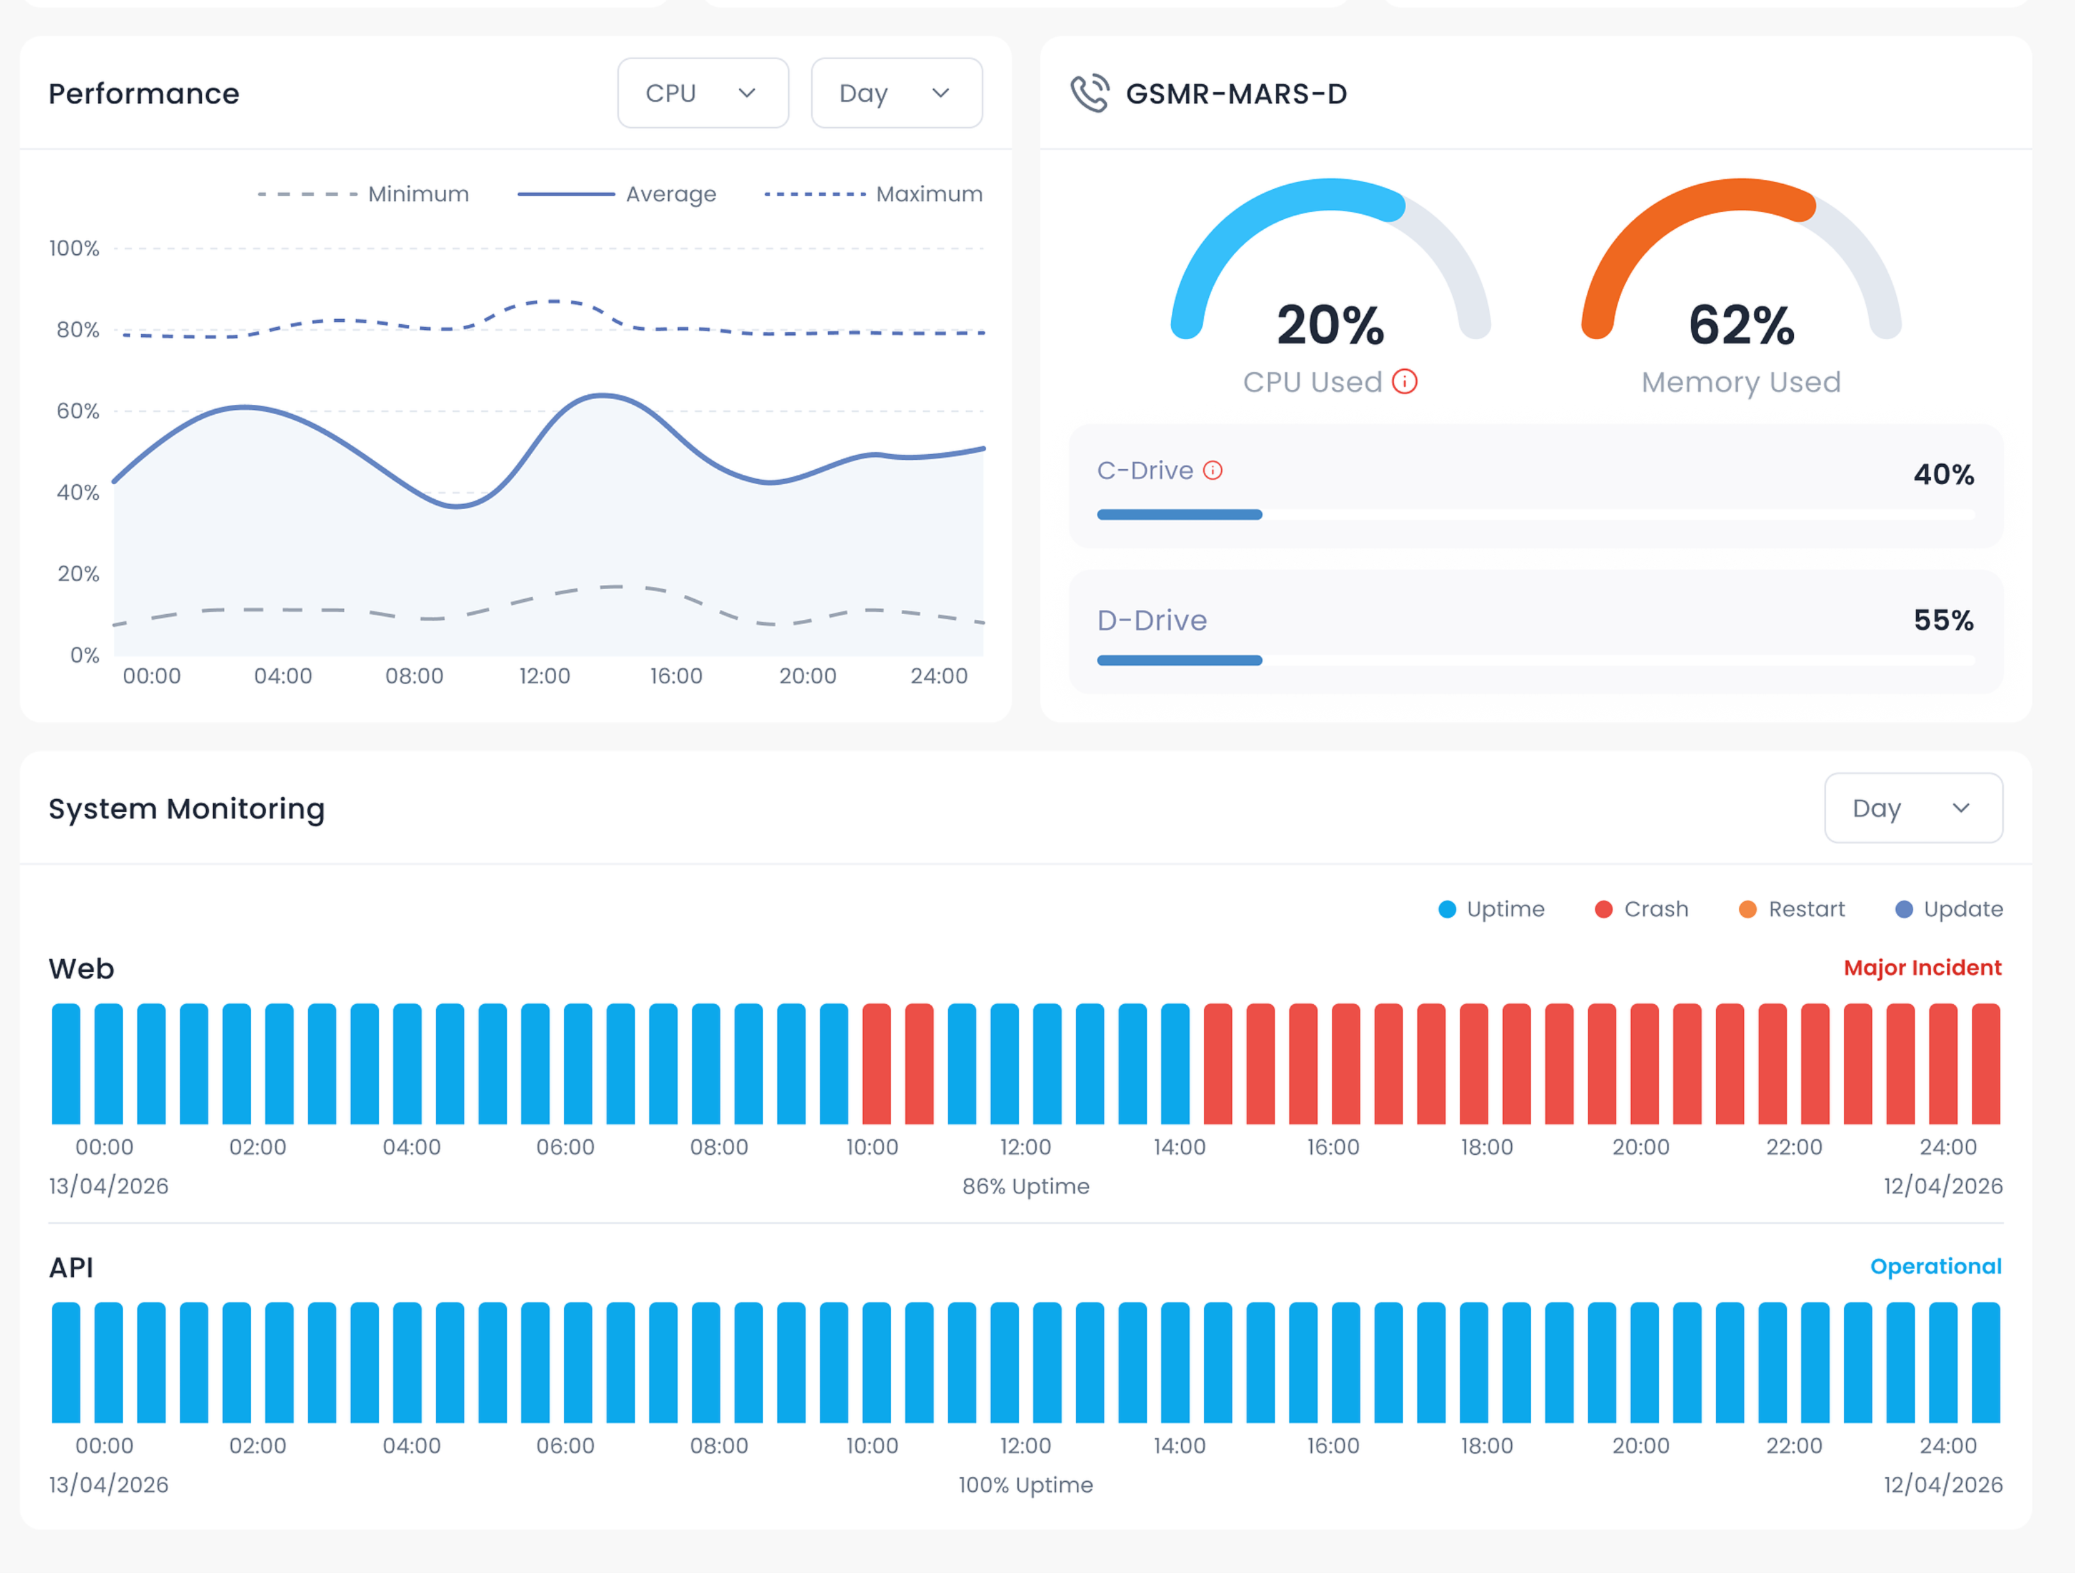This screenshot has width=2075, height=1573.
Task: Toggle the Average series in chart legend
Action: coord(617,194)
